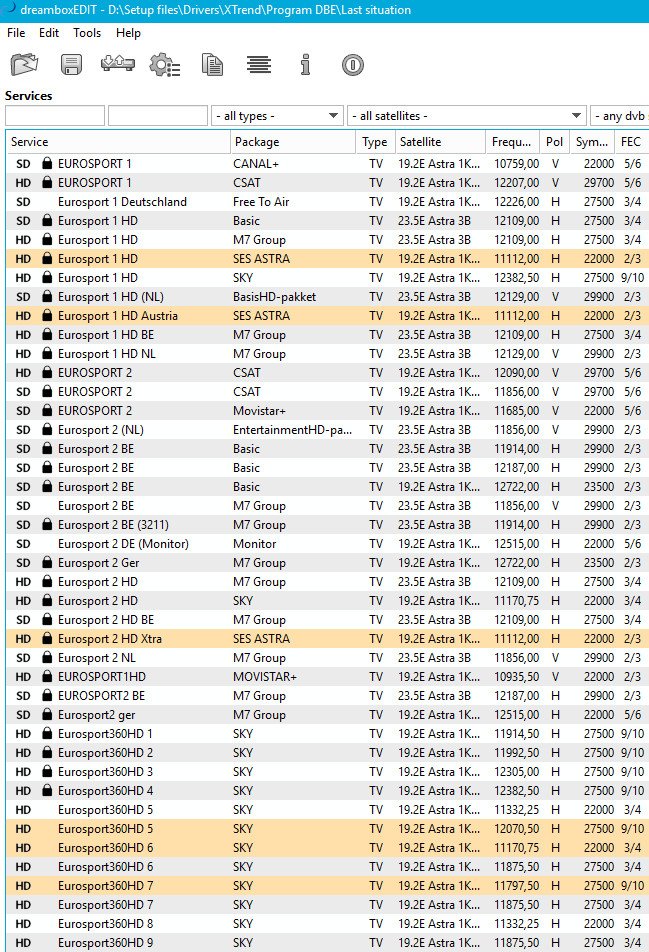This screenshot has width=649, height=952.
Task: Select Eurosport 2 DE (Monitor) service
Action: (327, 543)
